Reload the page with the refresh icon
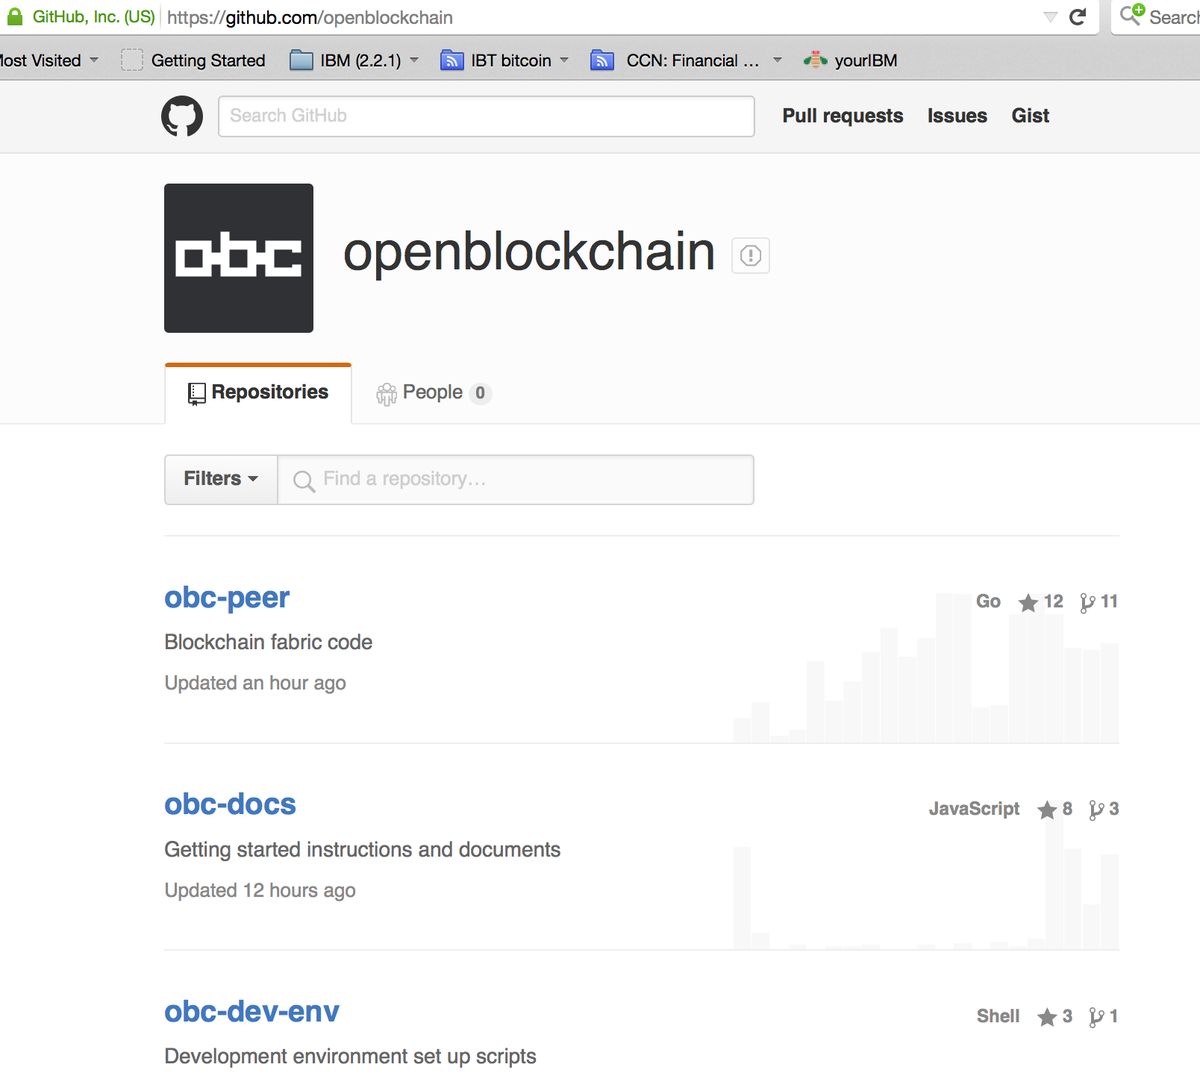This screenshot has width=1200, height=1079. (1078, 17)
